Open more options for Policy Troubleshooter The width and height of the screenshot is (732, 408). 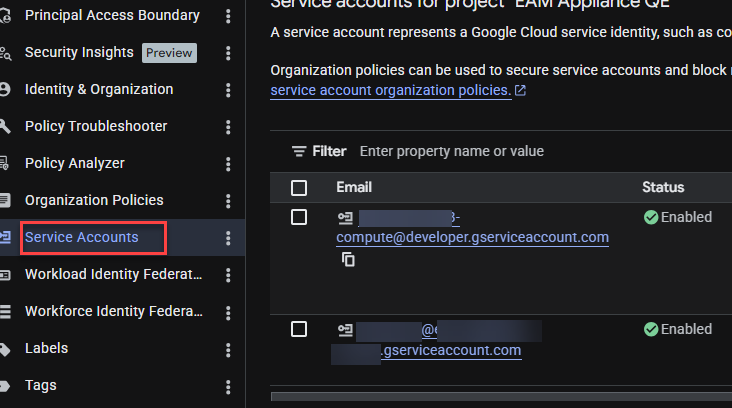pyautogui.click(x=228, y=127)
